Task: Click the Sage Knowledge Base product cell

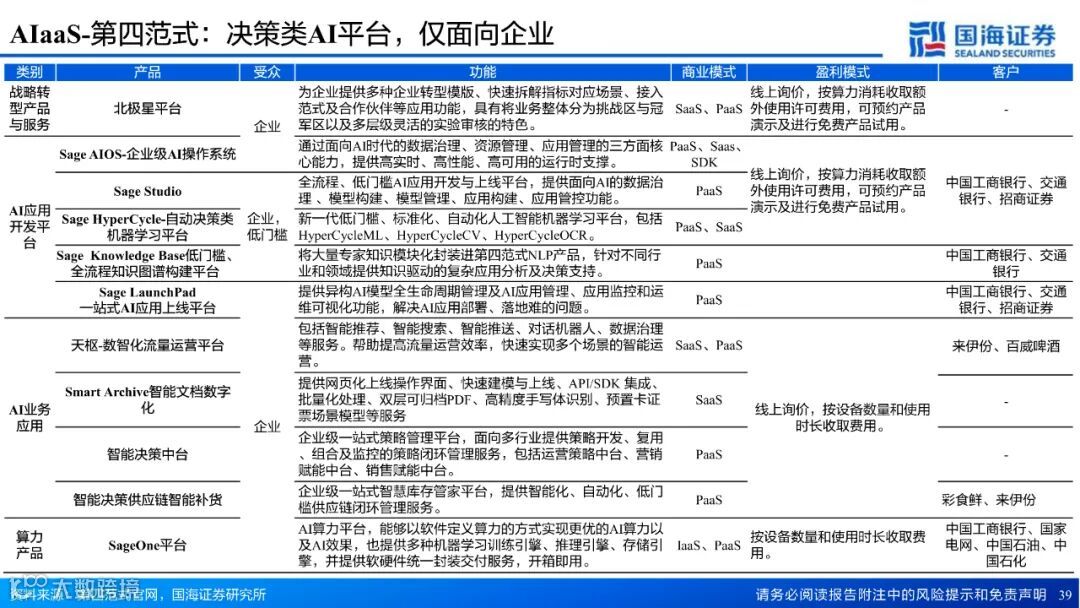Action: [x=147, y=264]
